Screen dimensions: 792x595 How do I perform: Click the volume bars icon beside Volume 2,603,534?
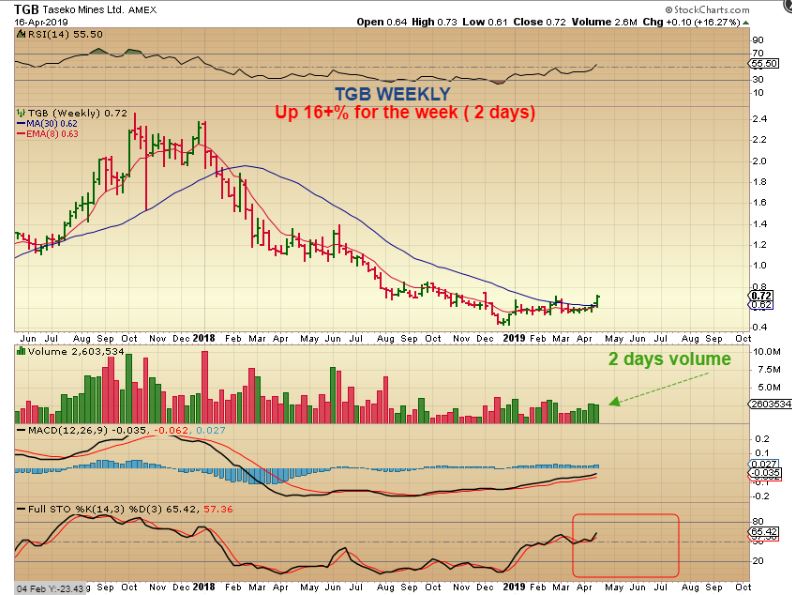click(x=21, y=351)
